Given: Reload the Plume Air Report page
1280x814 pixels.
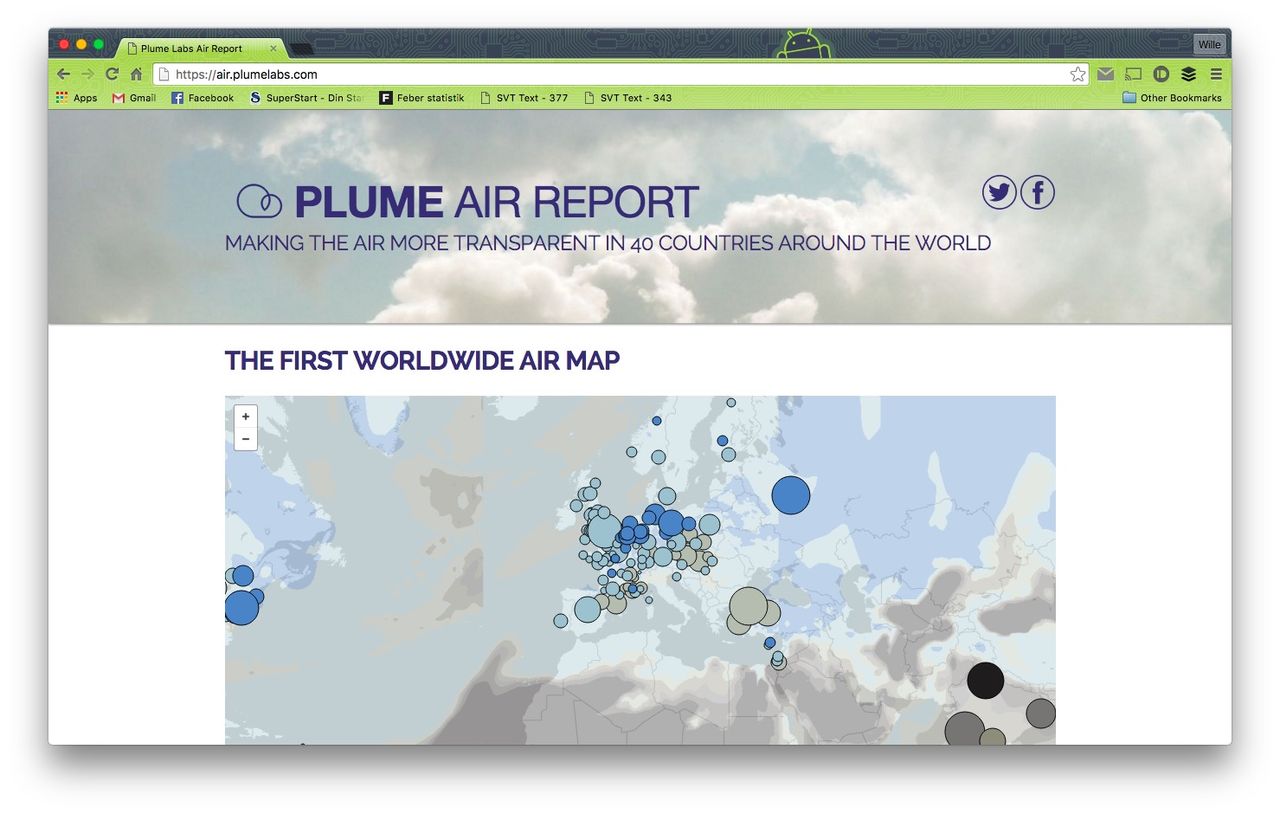Looking at the screenshot, I should tap(112, 74).
